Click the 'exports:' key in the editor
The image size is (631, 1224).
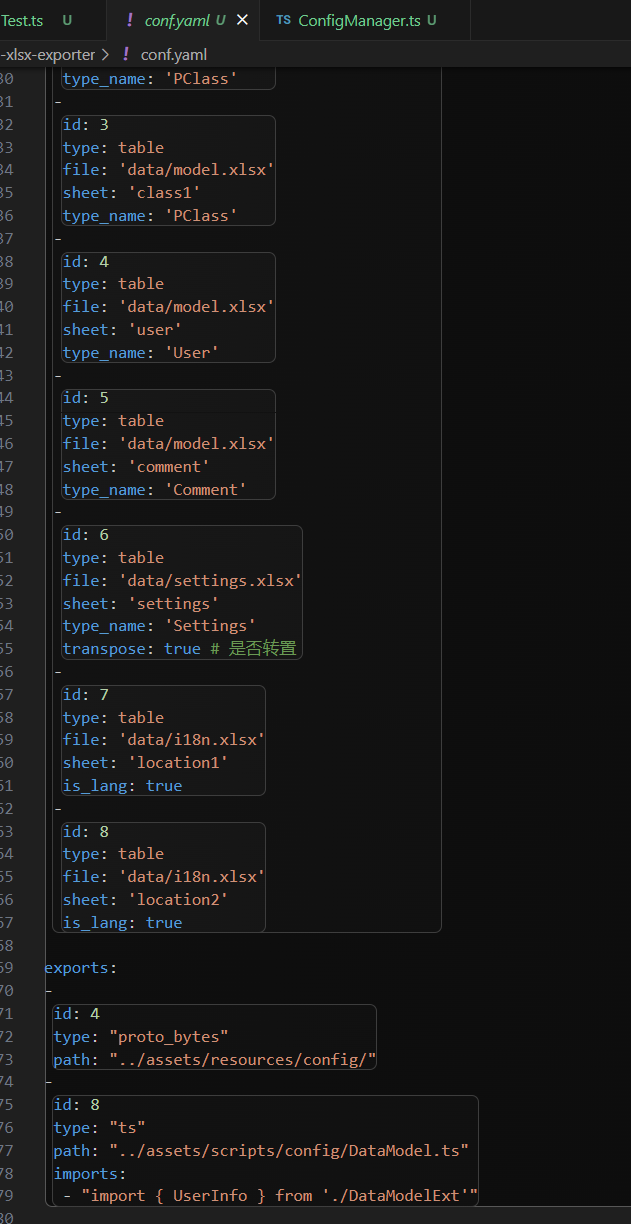point(80,968)
